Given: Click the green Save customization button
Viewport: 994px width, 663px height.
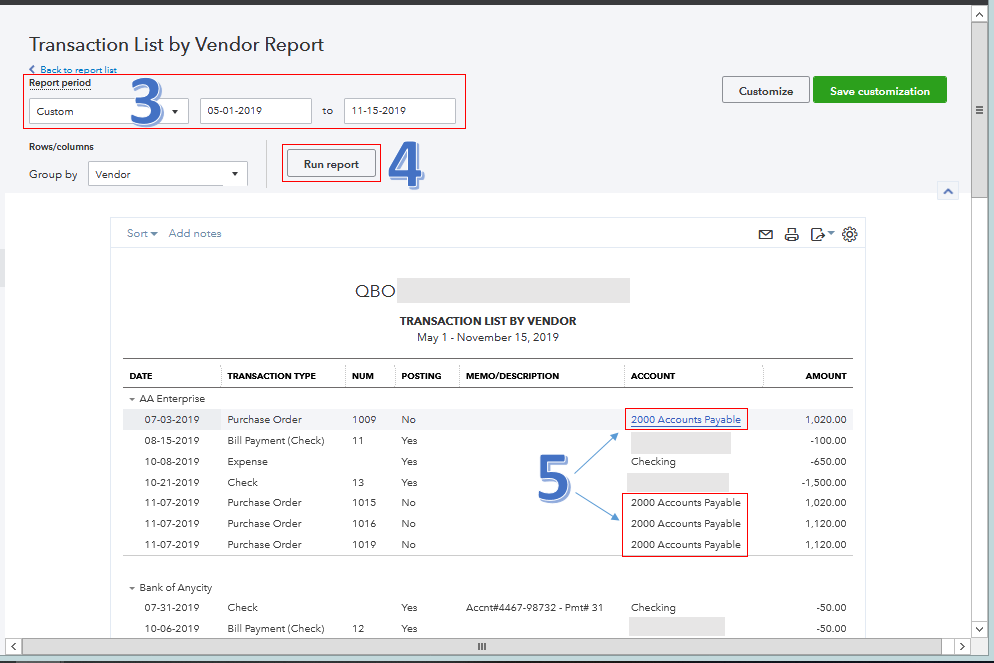Looking at the screenshot, I should tap(879, 89).
